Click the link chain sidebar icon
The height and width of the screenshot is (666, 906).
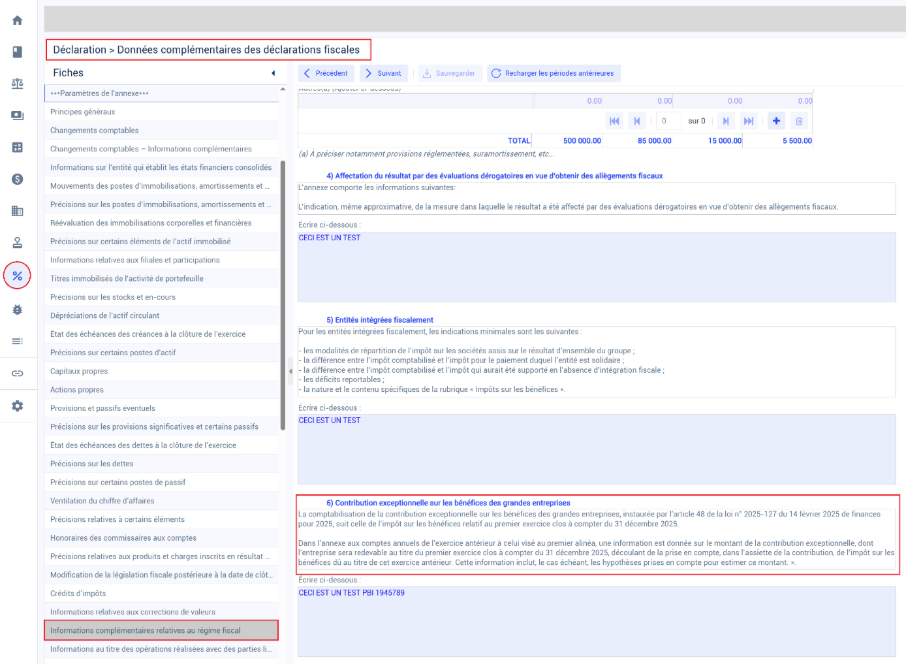[x=17, y=373]
